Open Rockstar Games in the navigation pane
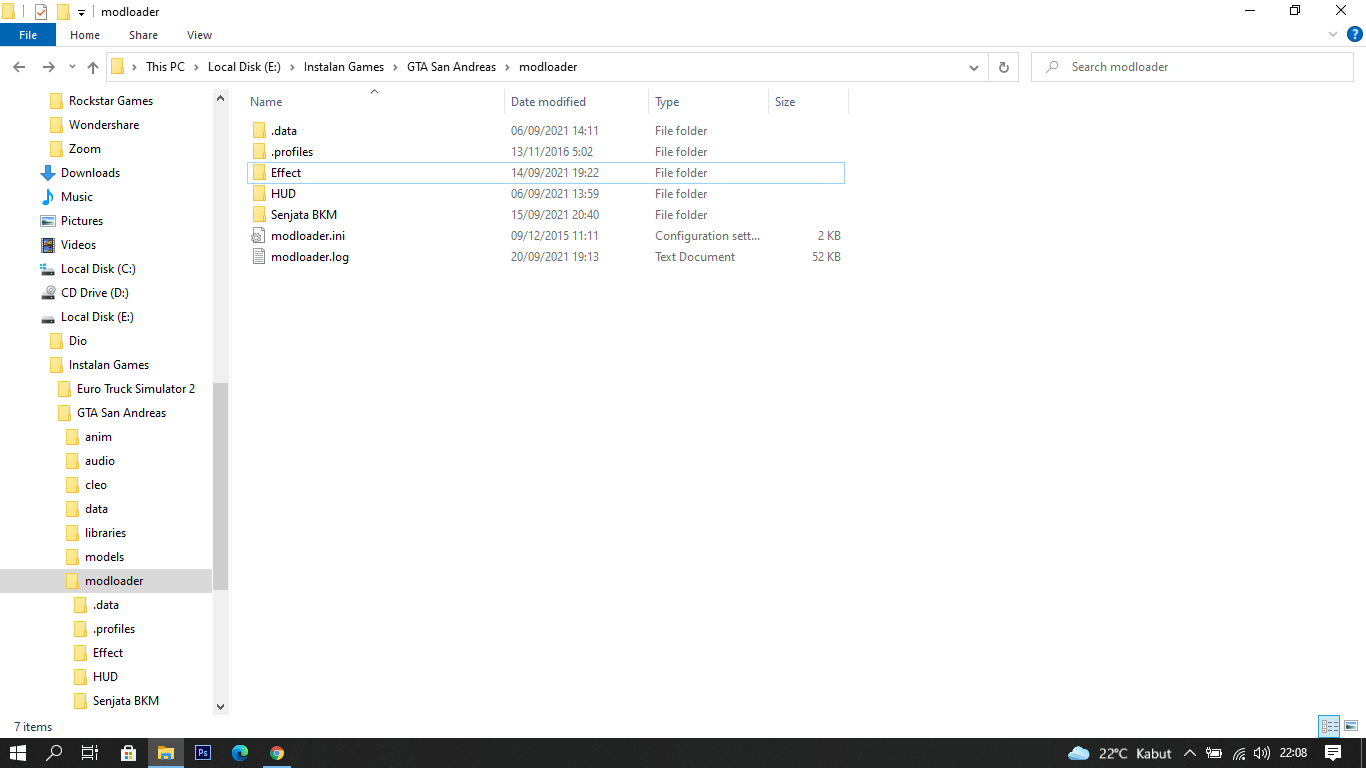The width and height of the screenshot is (1366, 768). click(x=110, y=101)
